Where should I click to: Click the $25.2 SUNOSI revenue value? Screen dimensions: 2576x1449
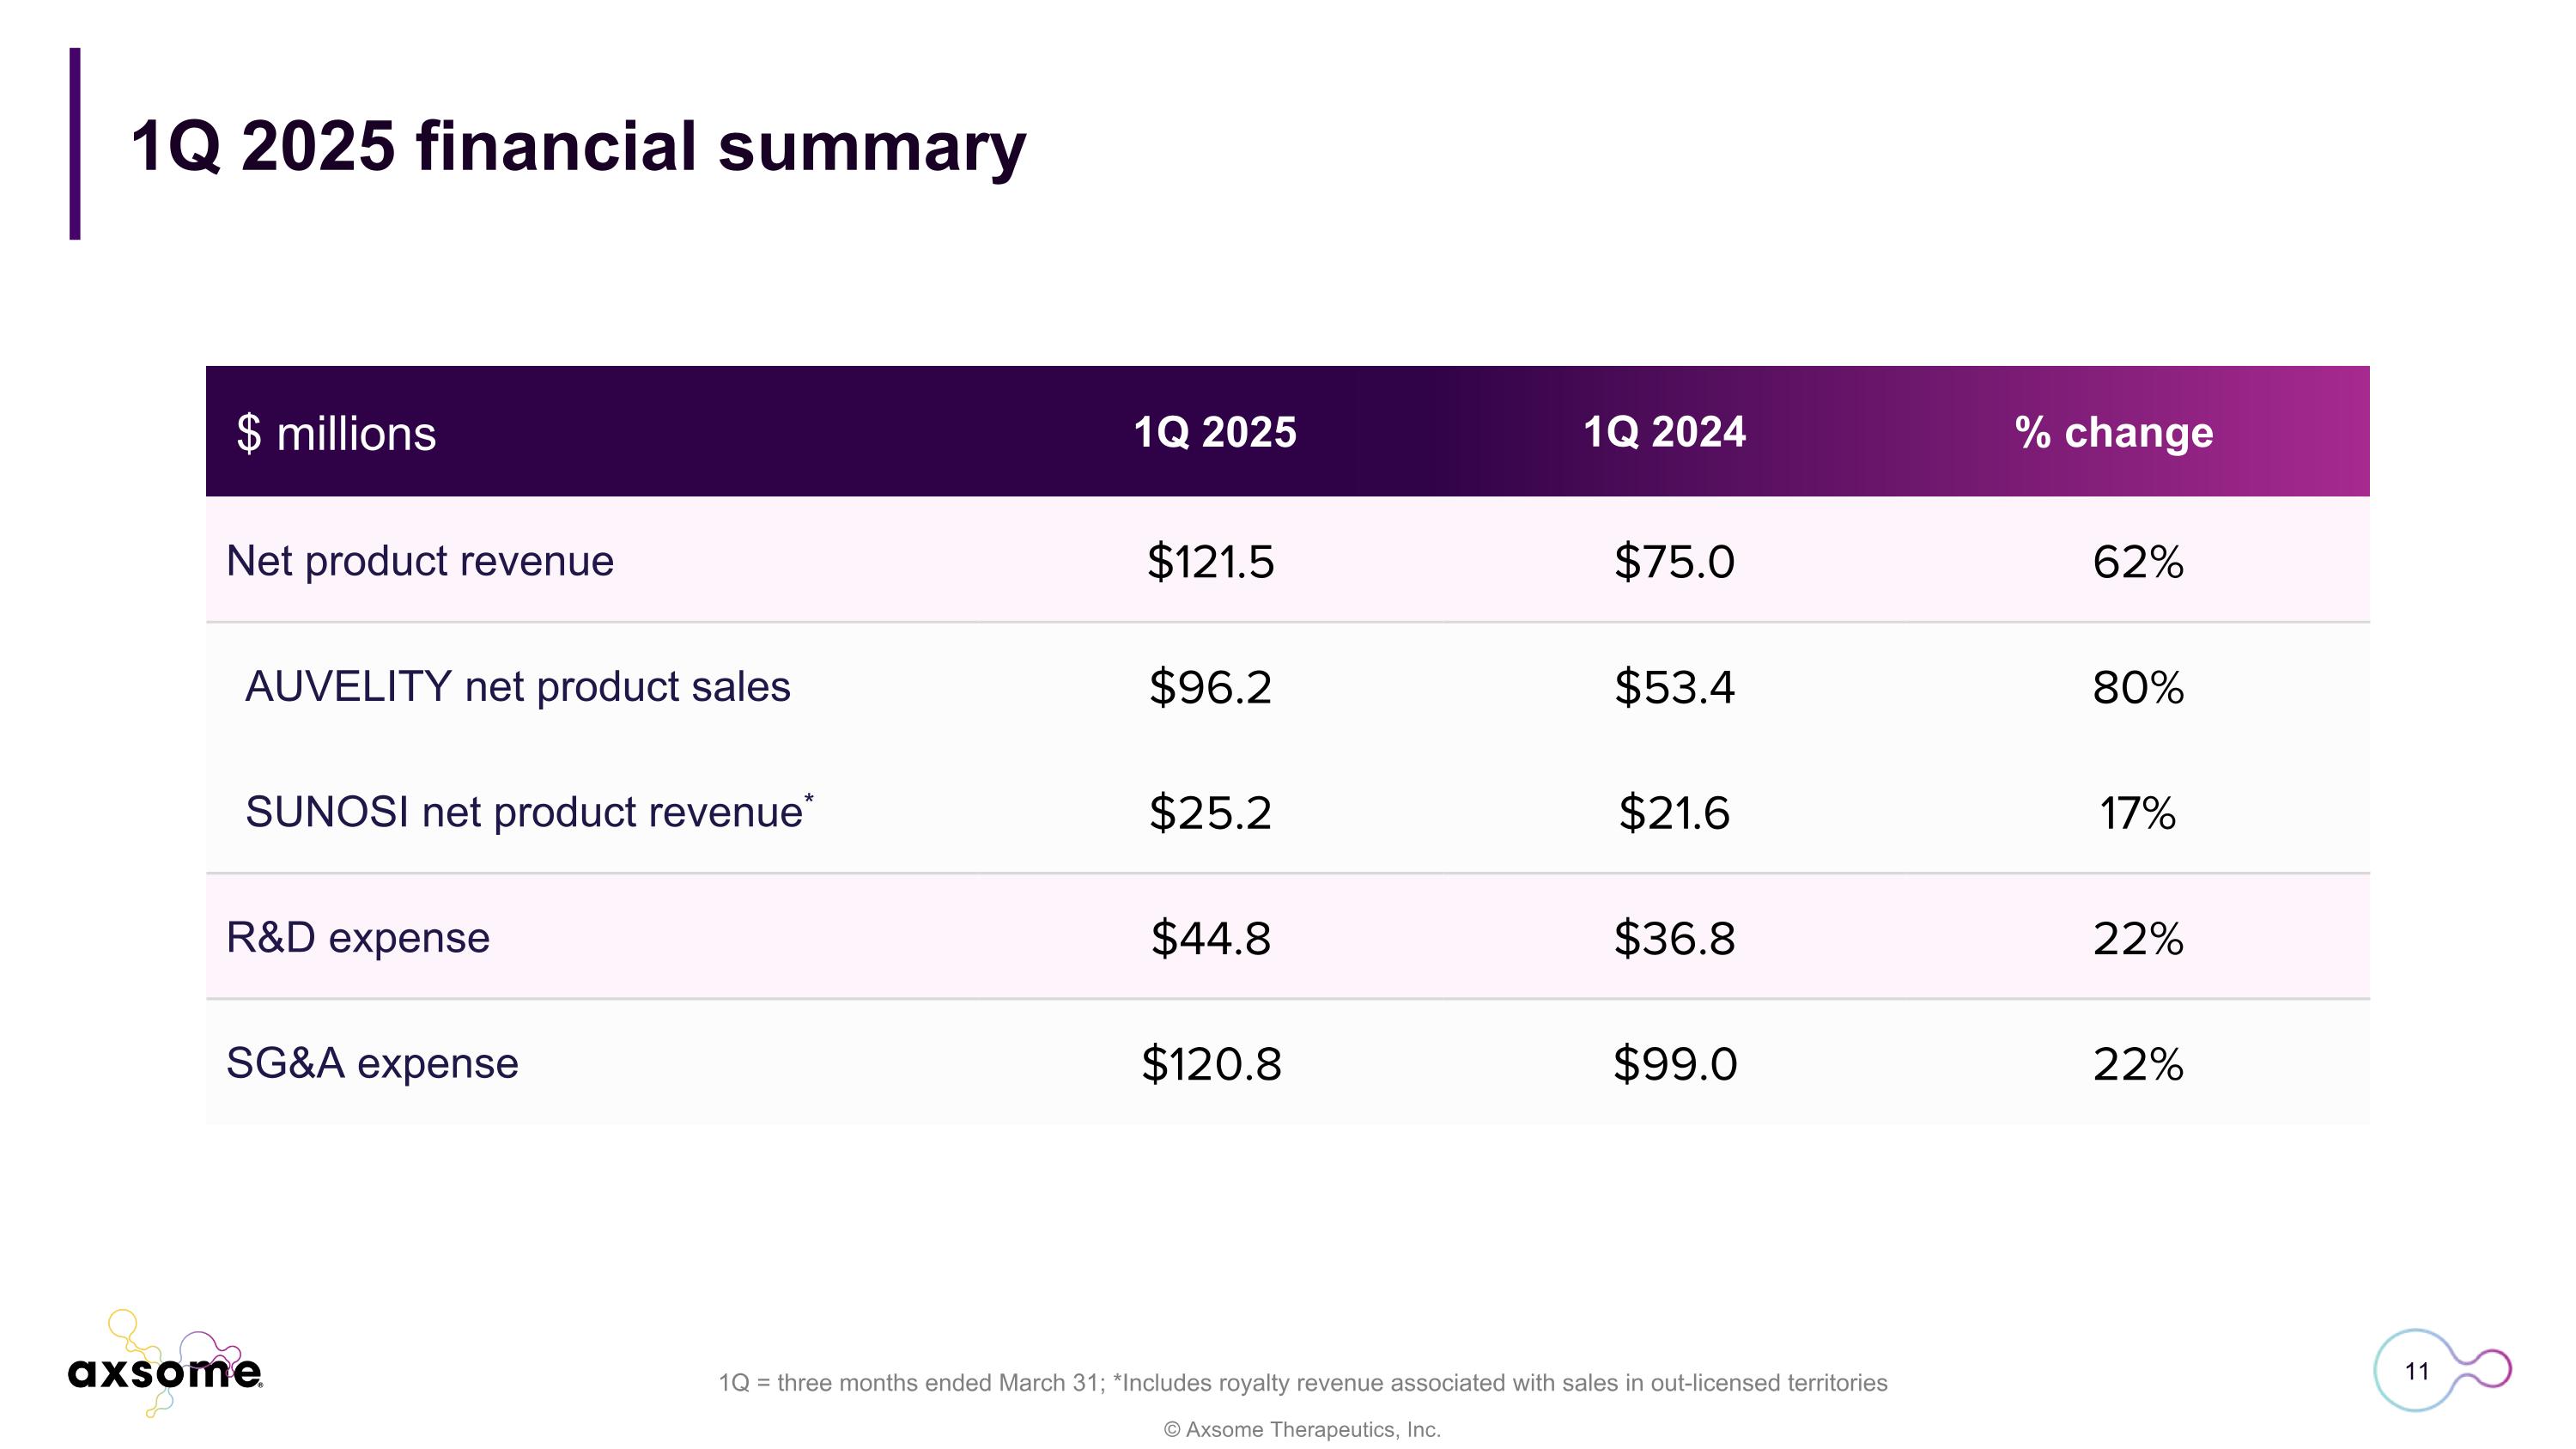click(x=1210, y=812)
